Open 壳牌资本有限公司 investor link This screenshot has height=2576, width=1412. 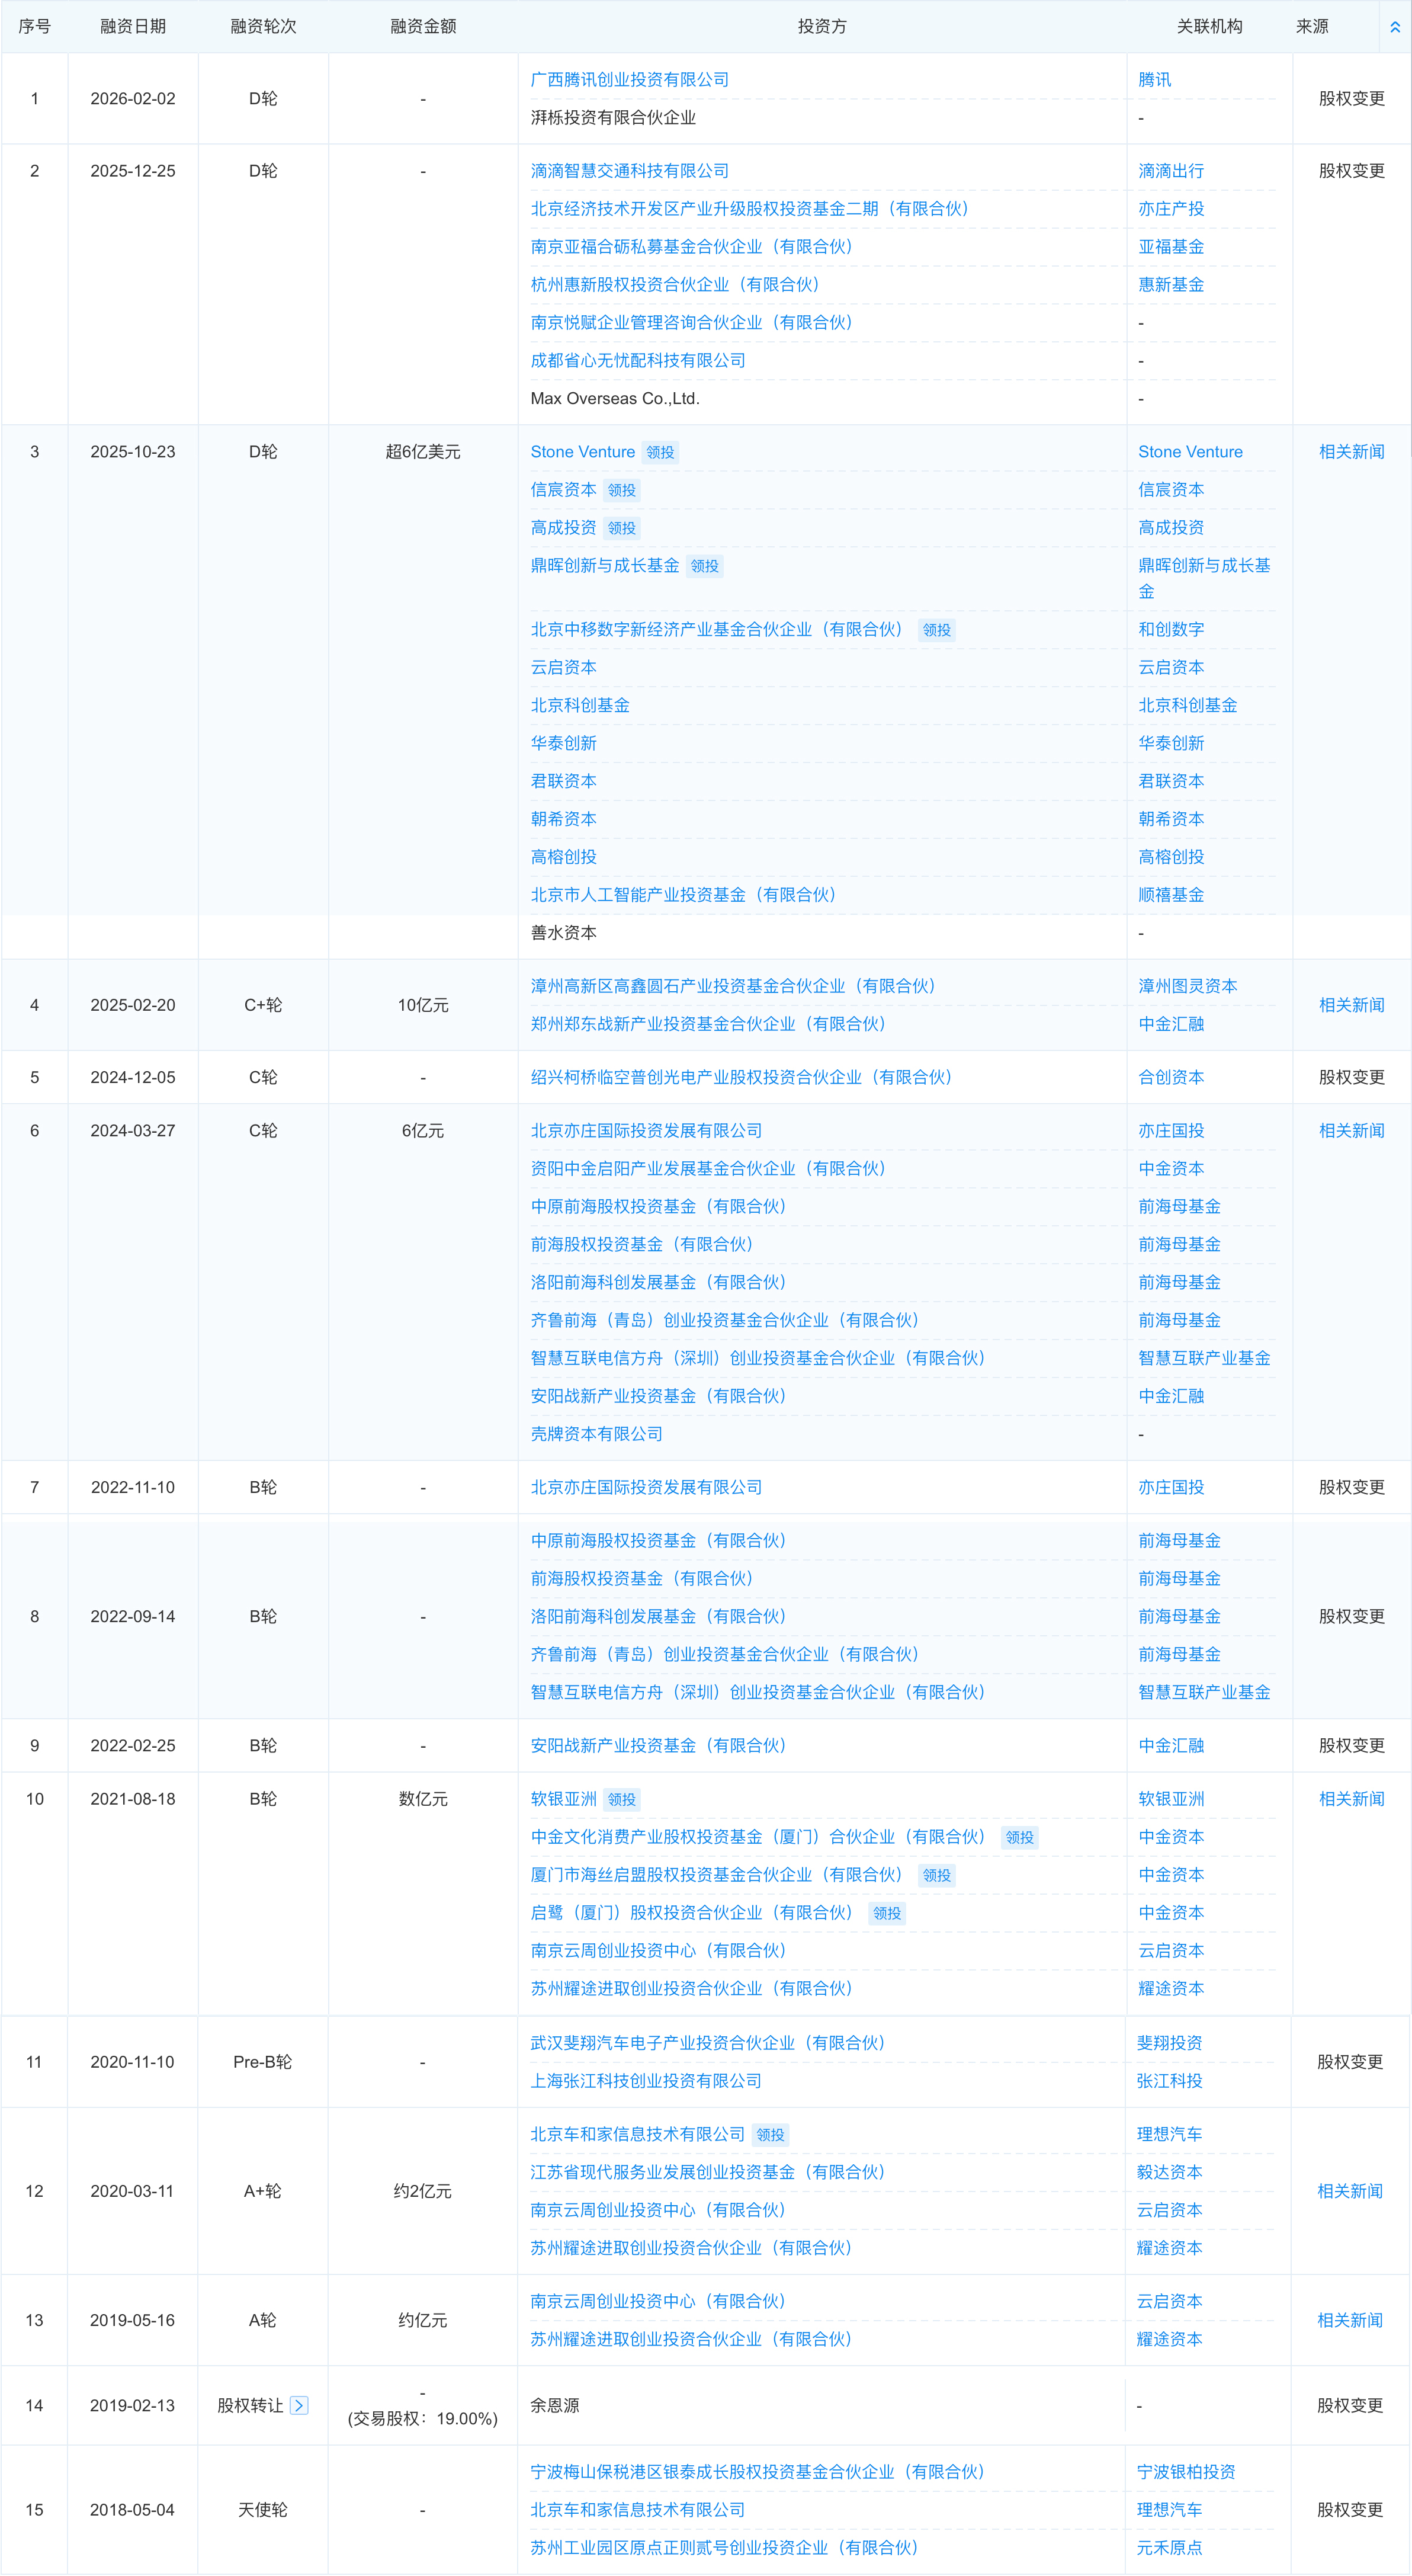click(x=596, y=1434)
